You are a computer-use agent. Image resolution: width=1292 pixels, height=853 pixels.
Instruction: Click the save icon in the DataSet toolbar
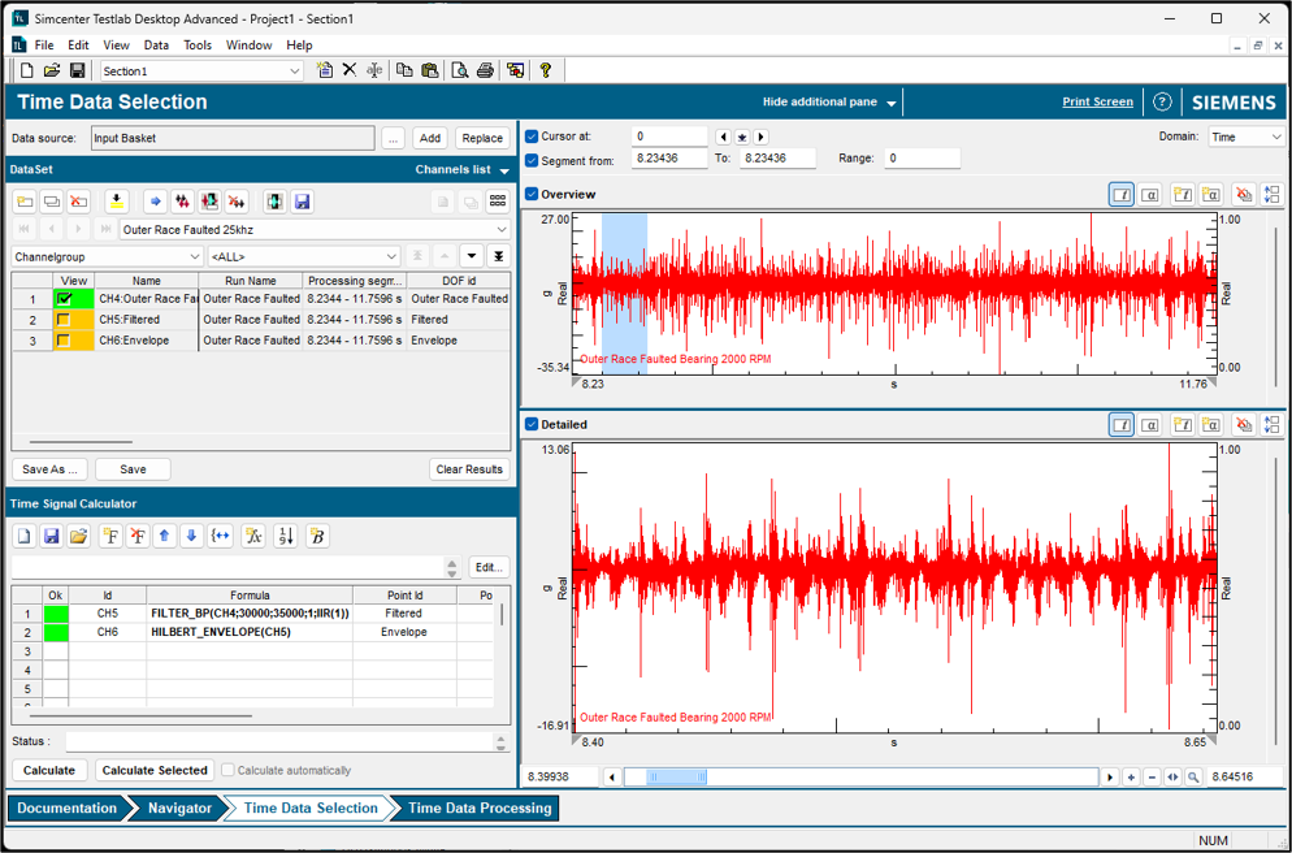[301, 202]
